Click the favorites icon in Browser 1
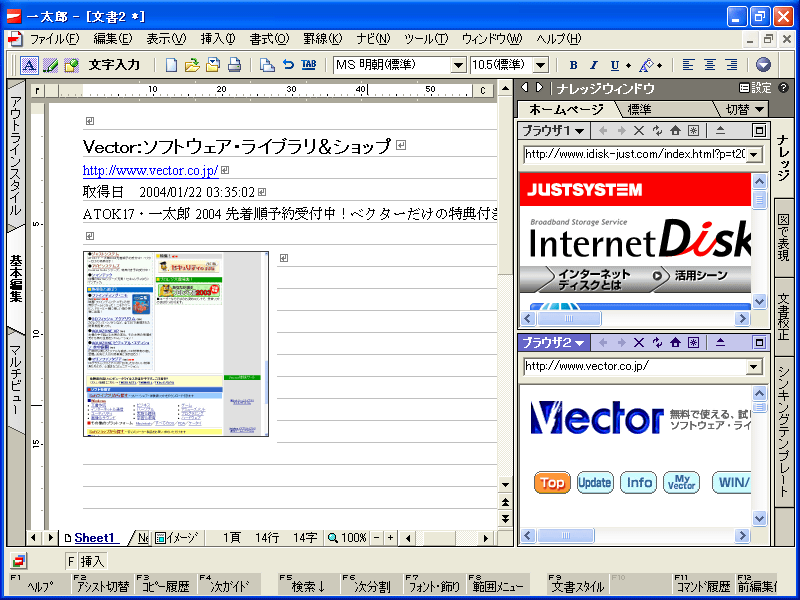Screen dimensions: 800x600 pos(693,131)
